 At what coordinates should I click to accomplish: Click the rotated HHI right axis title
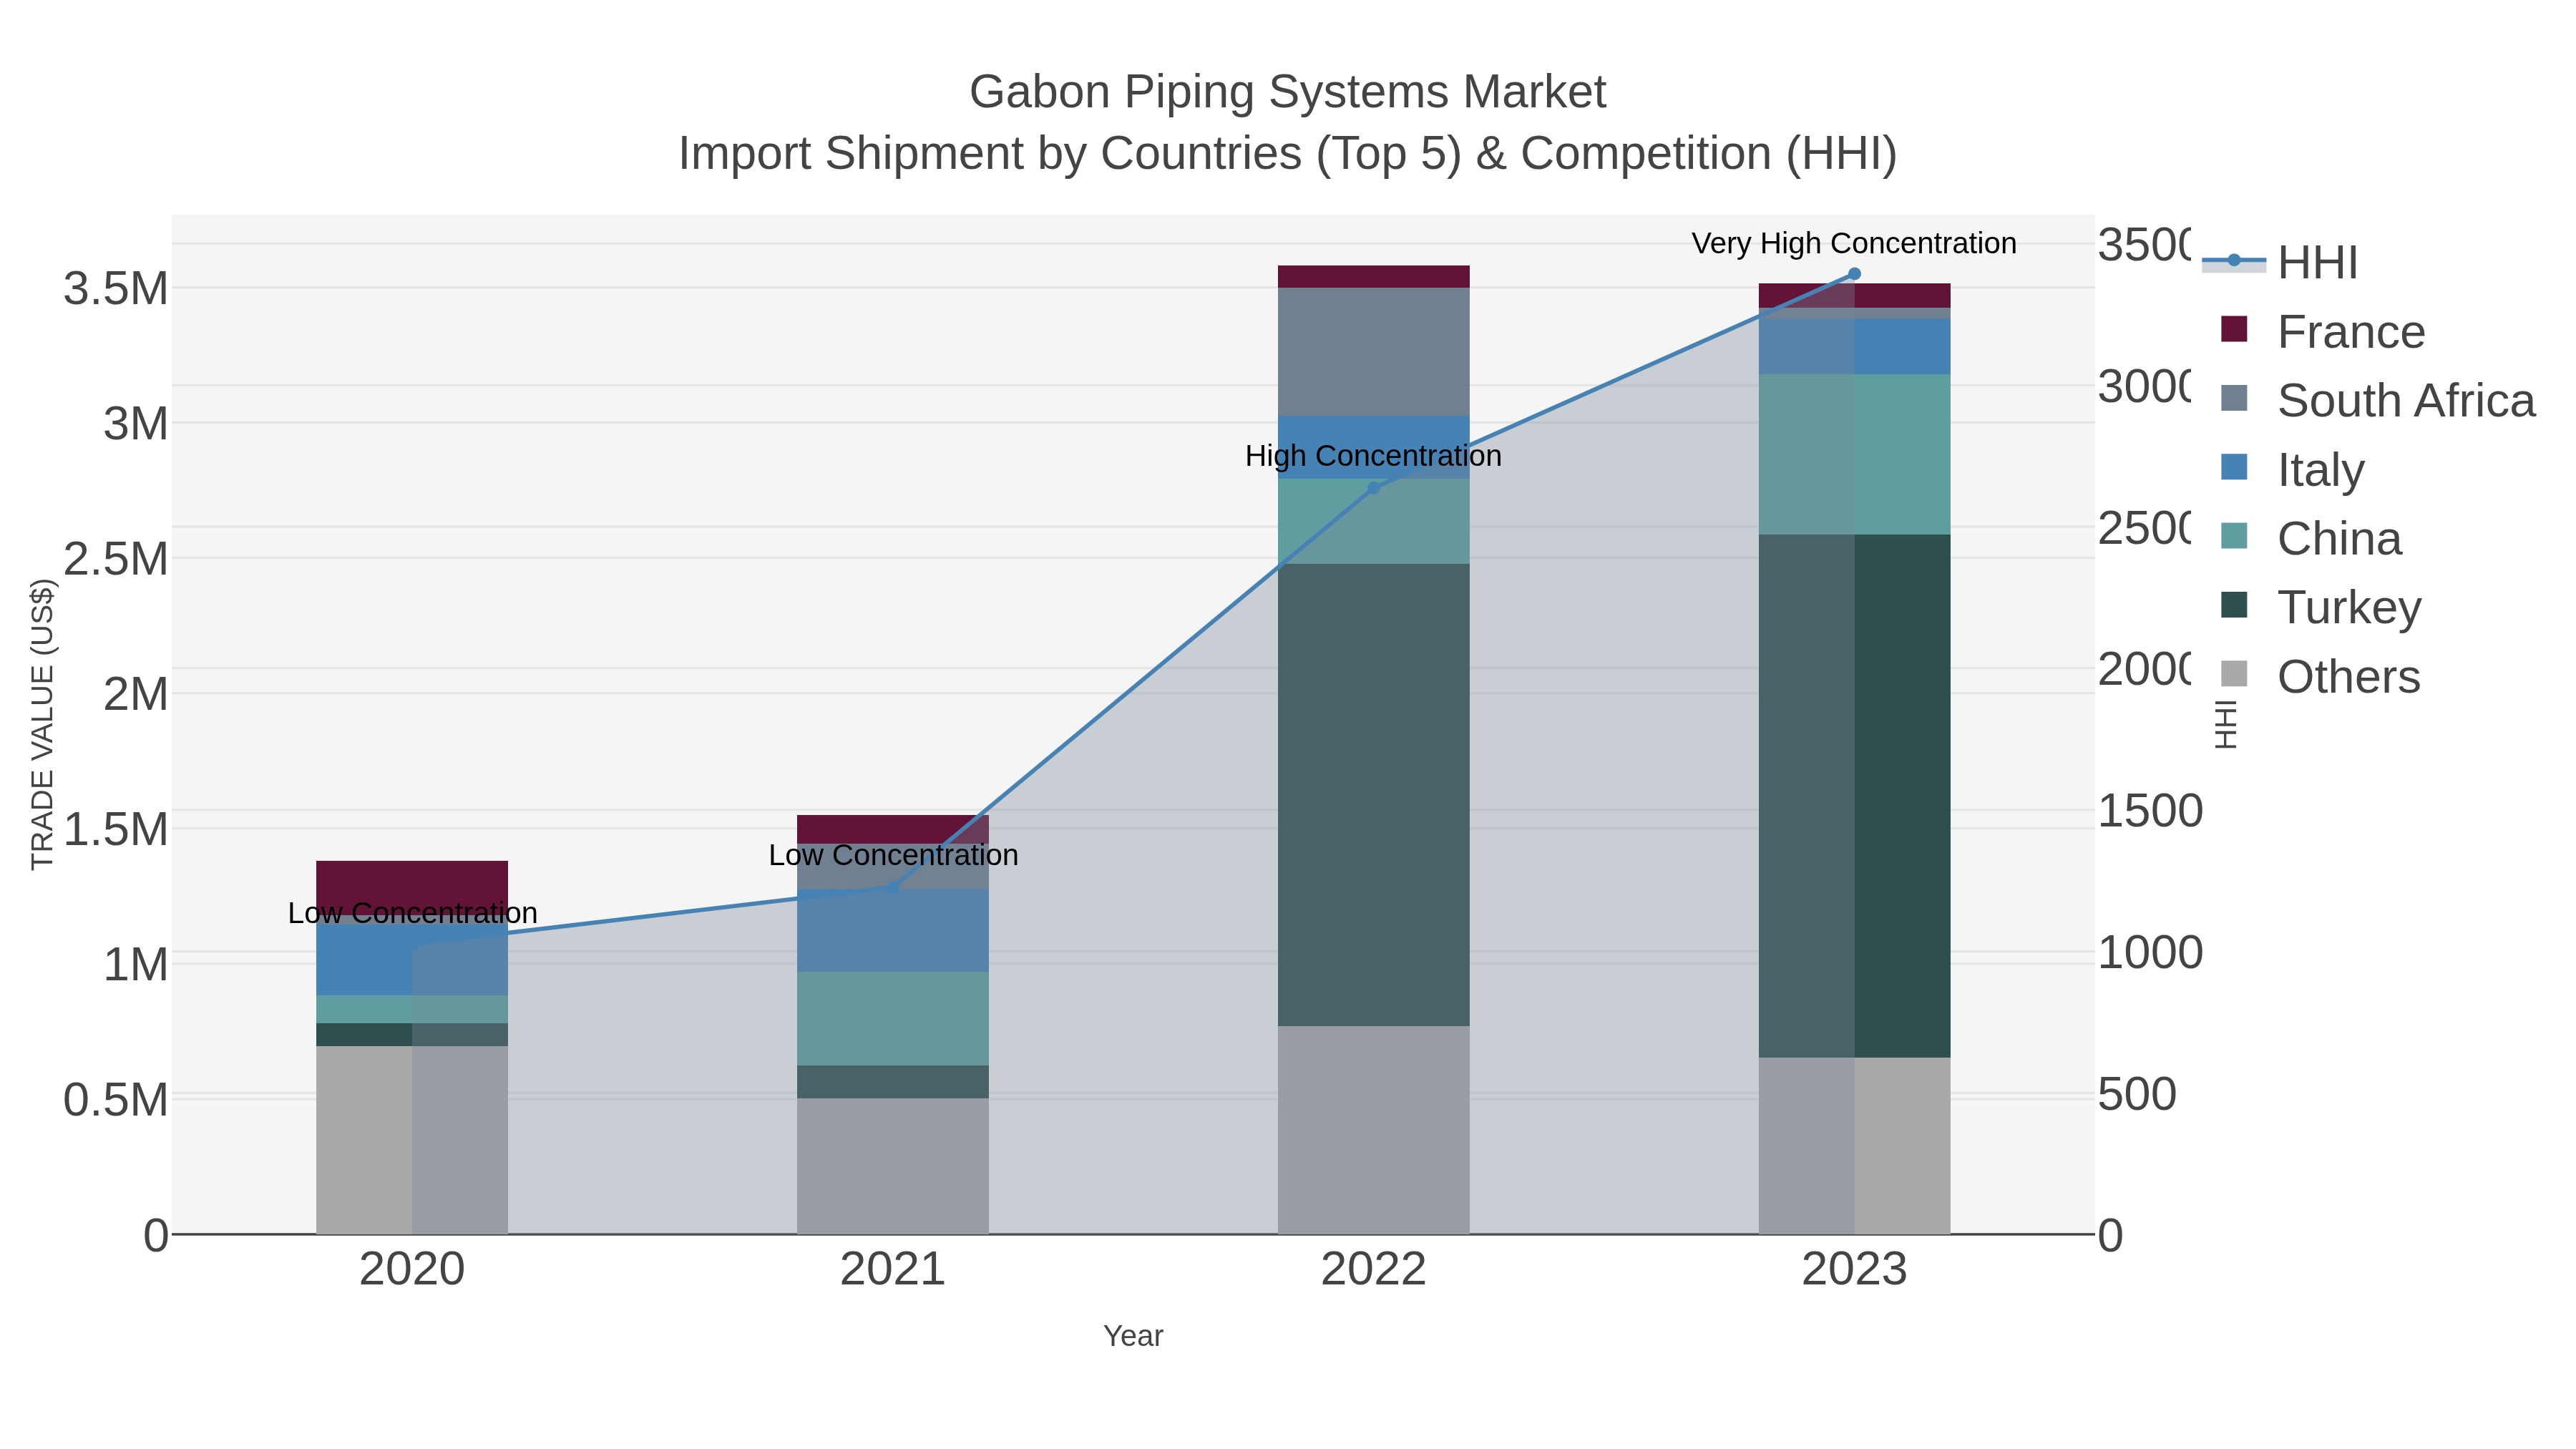tap(2225, 724)
